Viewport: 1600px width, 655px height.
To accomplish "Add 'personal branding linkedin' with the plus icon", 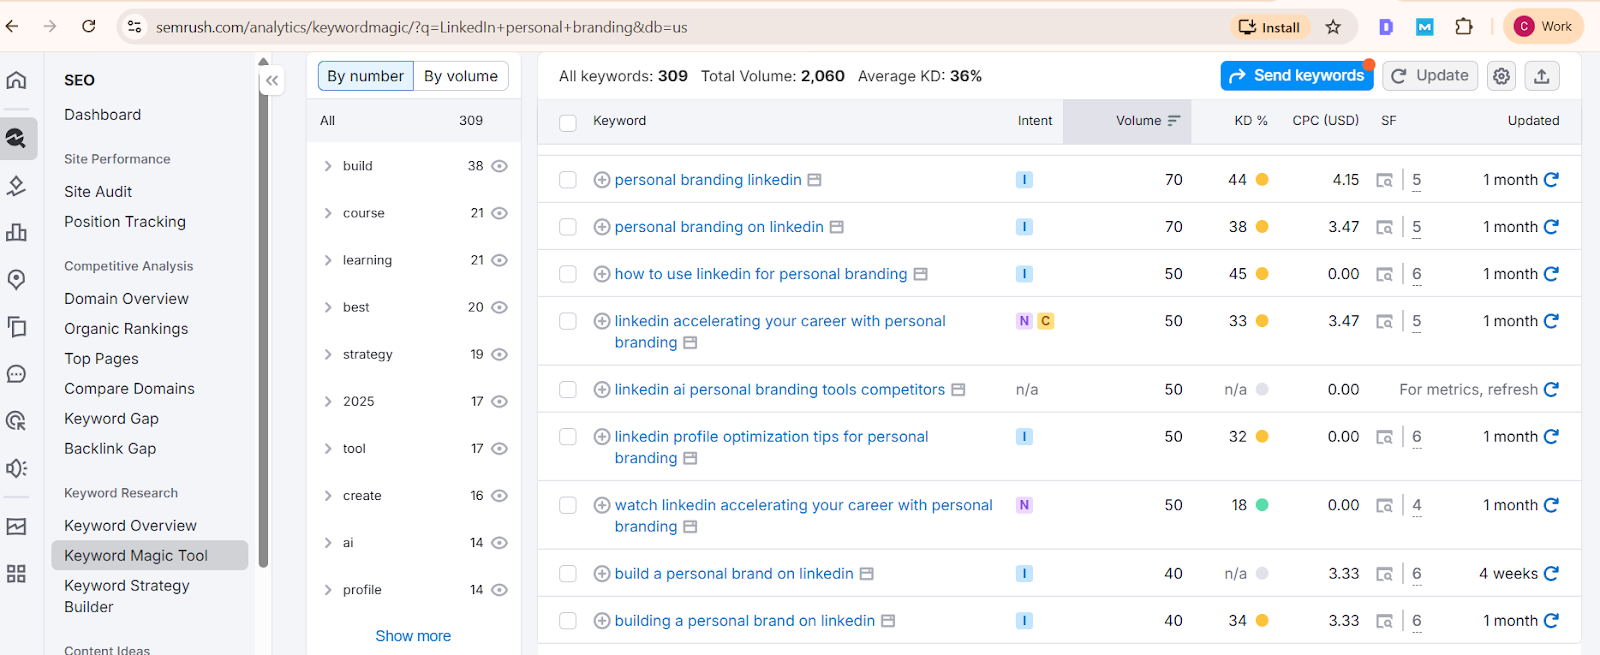I will point(602,180).
